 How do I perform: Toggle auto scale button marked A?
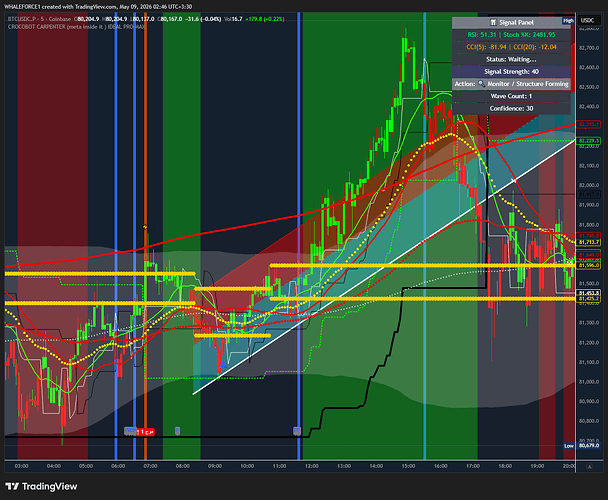pyautogui.click(x=590, y=467)
